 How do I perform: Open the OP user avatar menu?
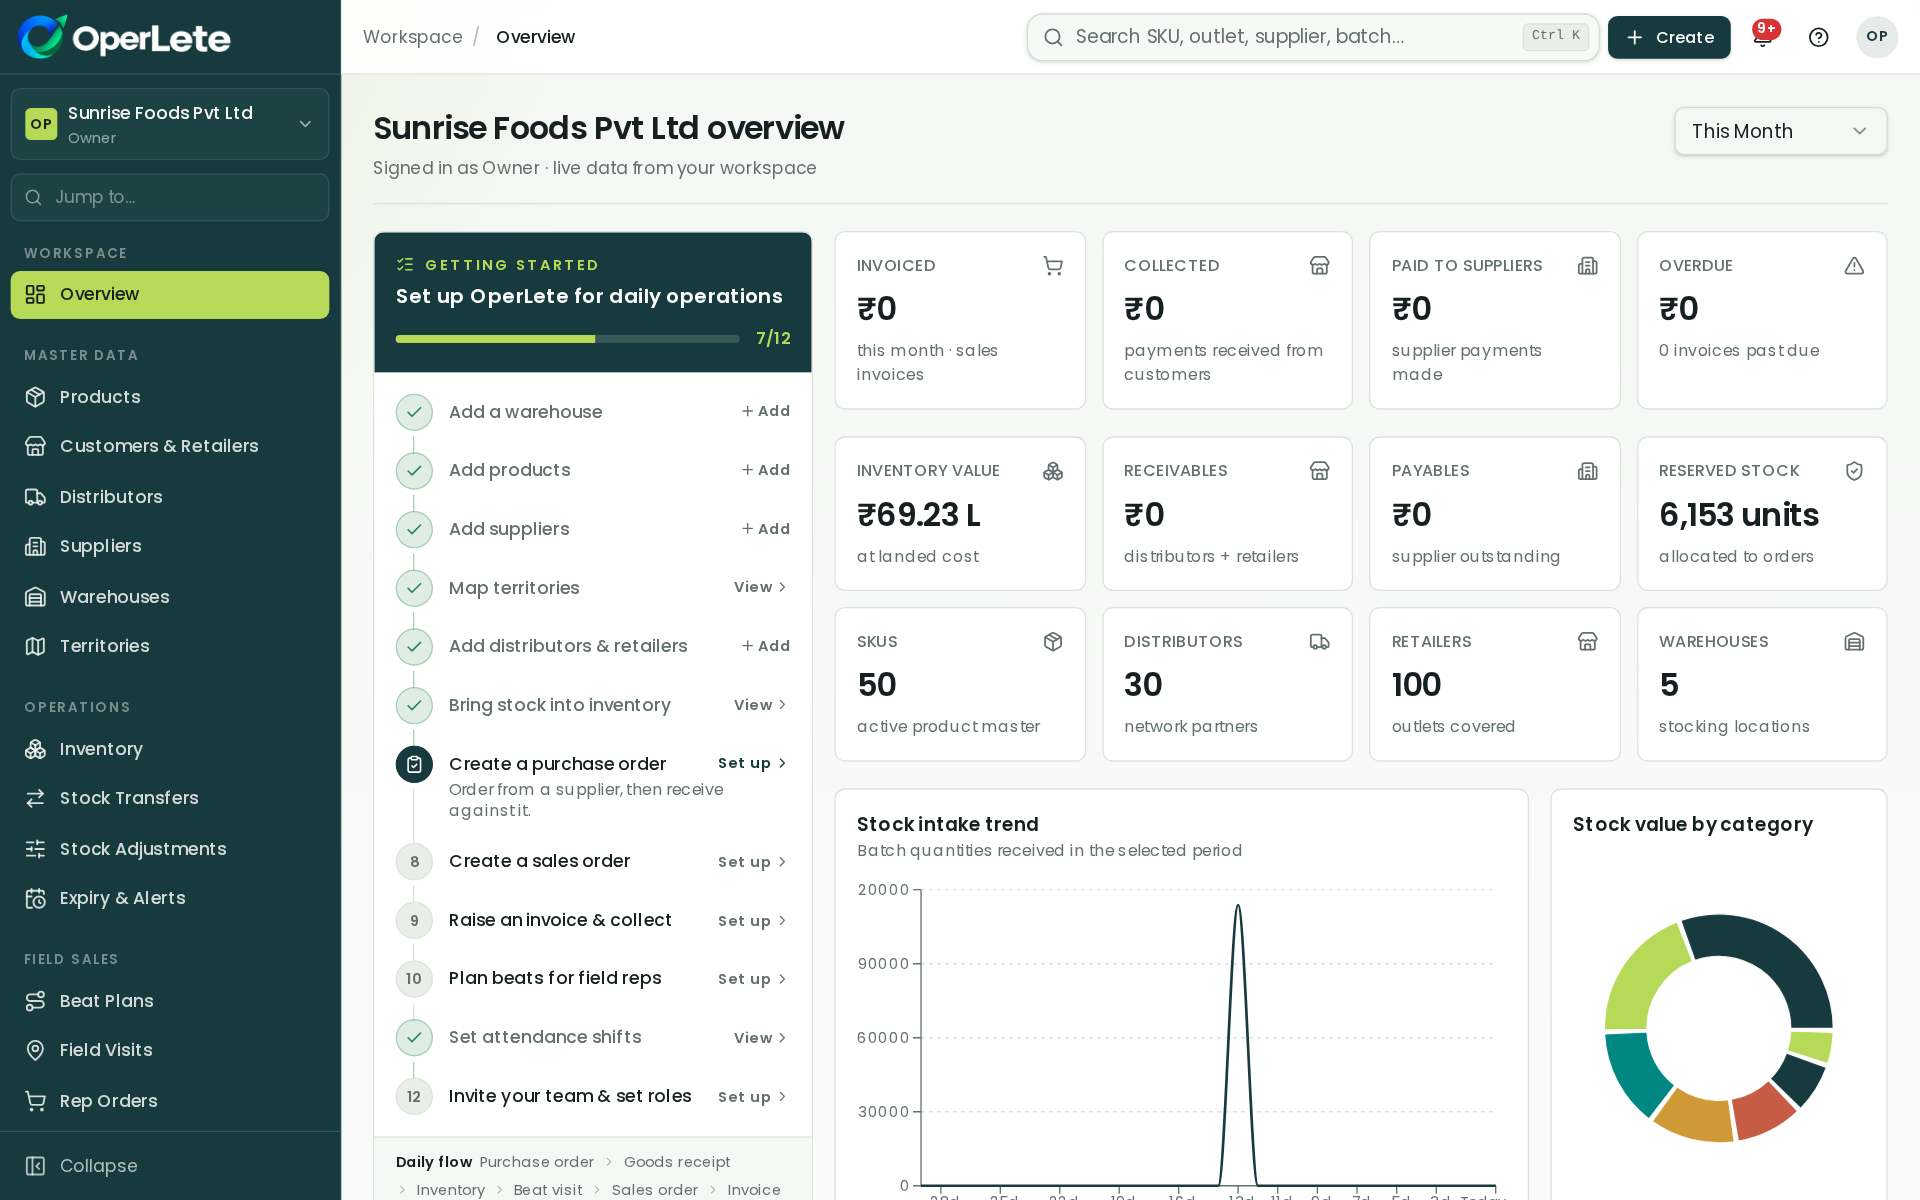click(x=1877, y=37)
